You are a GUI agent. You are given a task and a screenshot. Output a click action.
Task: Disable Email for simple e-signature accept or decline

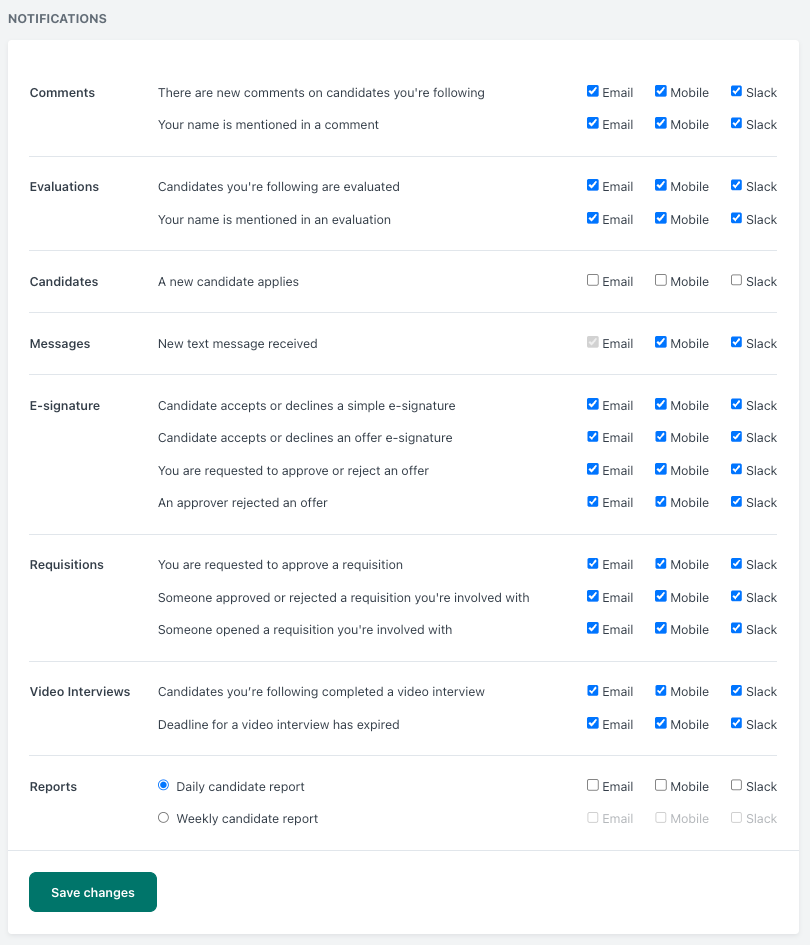[592, 404]
